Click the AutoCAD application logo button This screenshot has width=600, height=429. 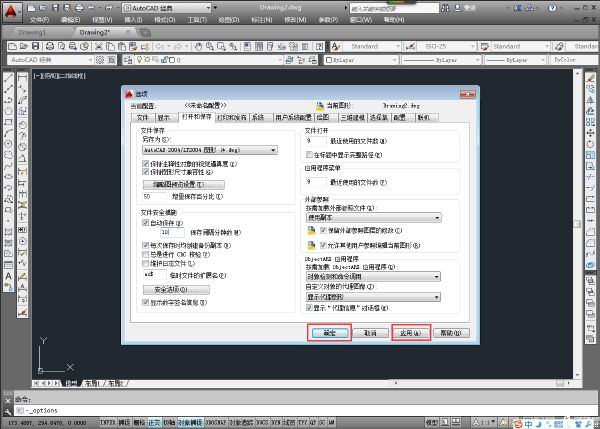tap(11, 11)
